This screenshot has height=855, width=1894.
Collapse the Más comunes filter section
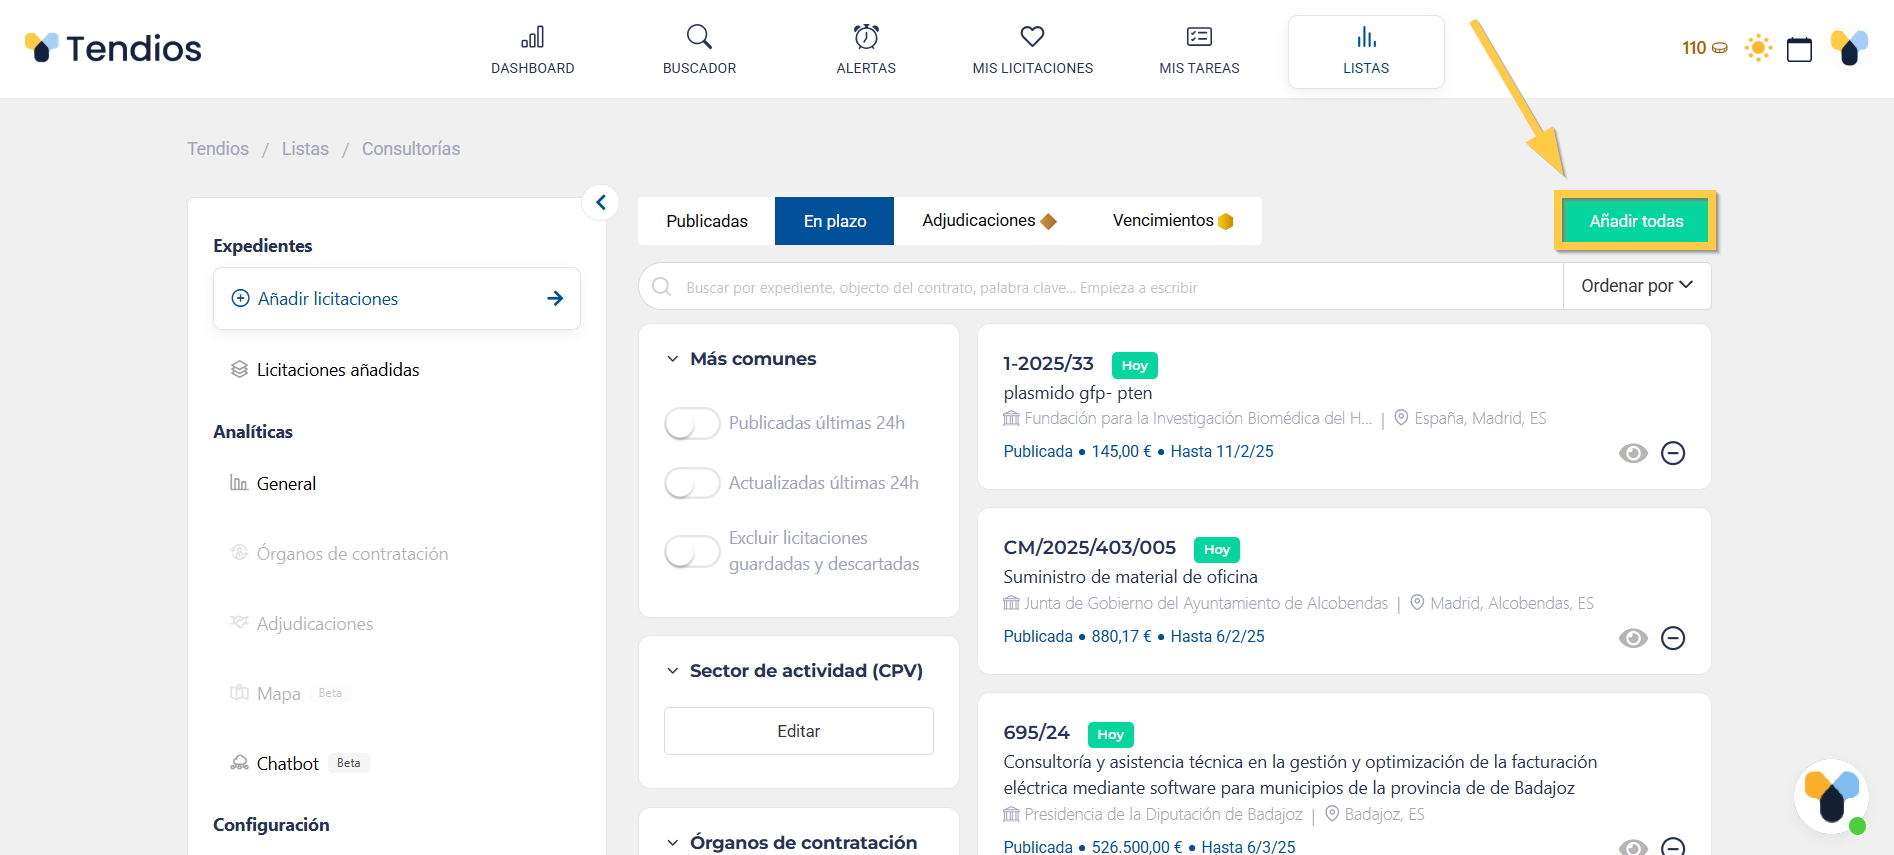pyautogui.click(x=673, y=359)
